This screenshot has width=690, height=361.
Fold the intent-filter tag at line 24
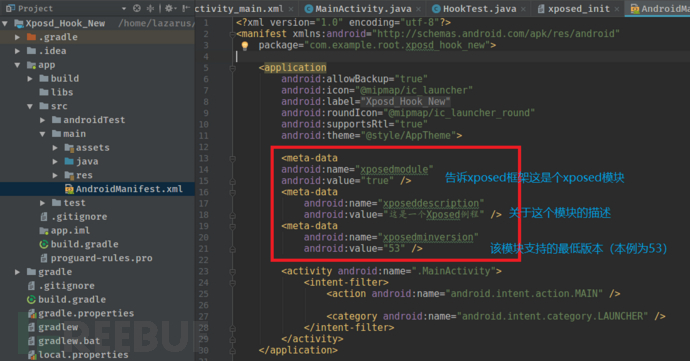point(232,283)
